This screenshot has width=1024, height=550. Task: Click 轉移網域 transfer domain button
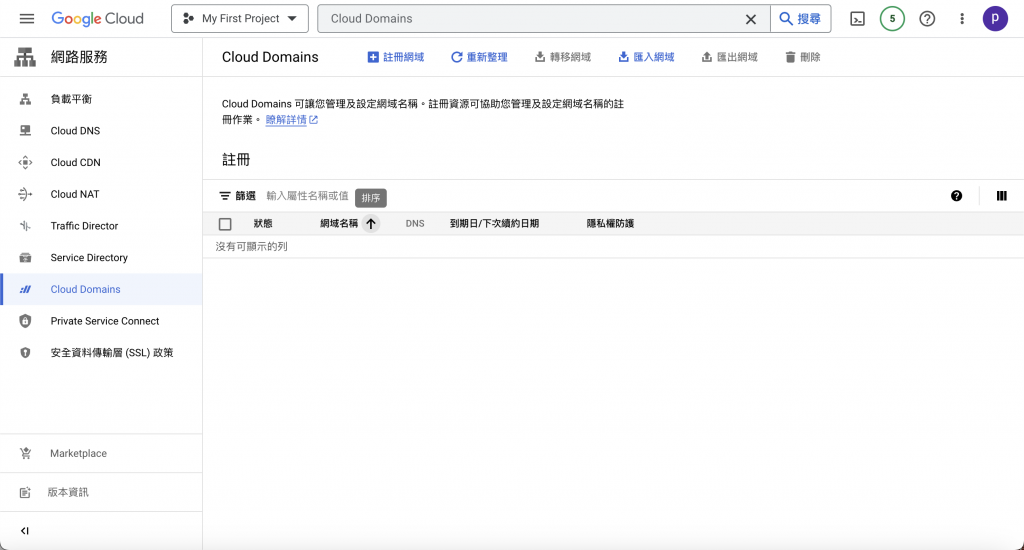point(562,57)
